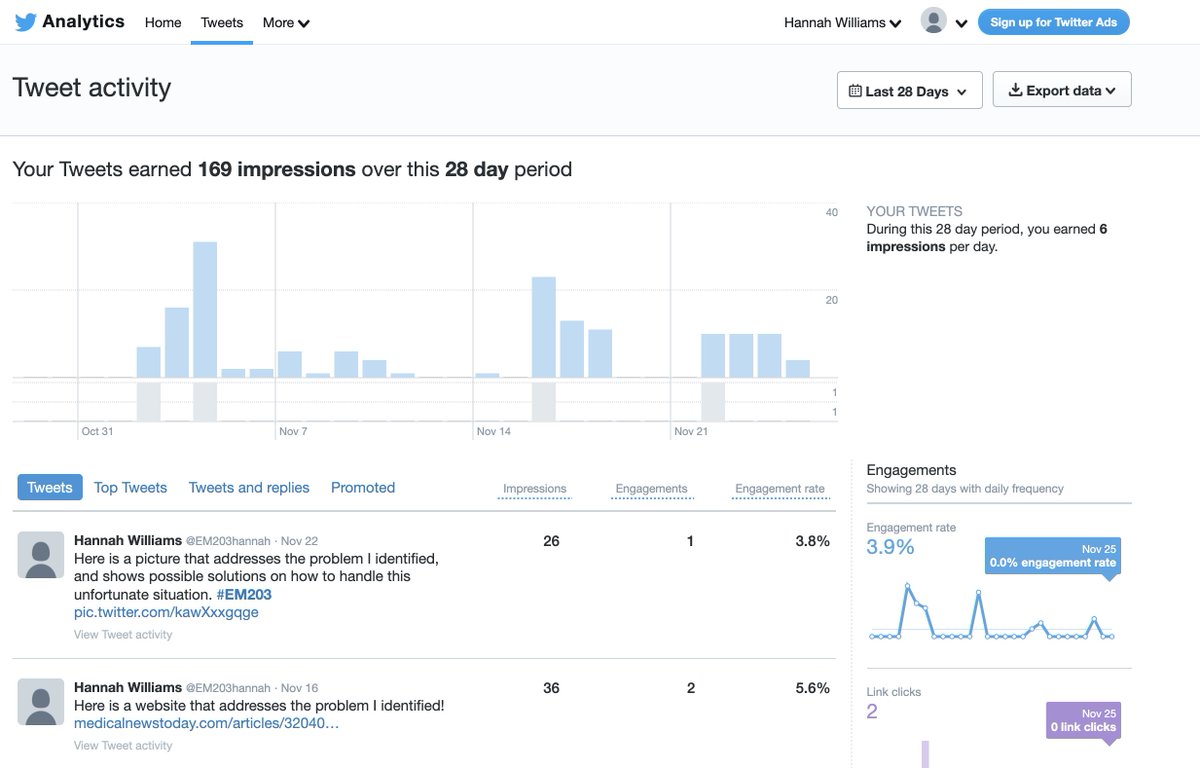Click the Hannah Williams name on Nov 22 tweet
This screenshot has width=1200, height=768.
pyautogui.click(x=128, y=540)
